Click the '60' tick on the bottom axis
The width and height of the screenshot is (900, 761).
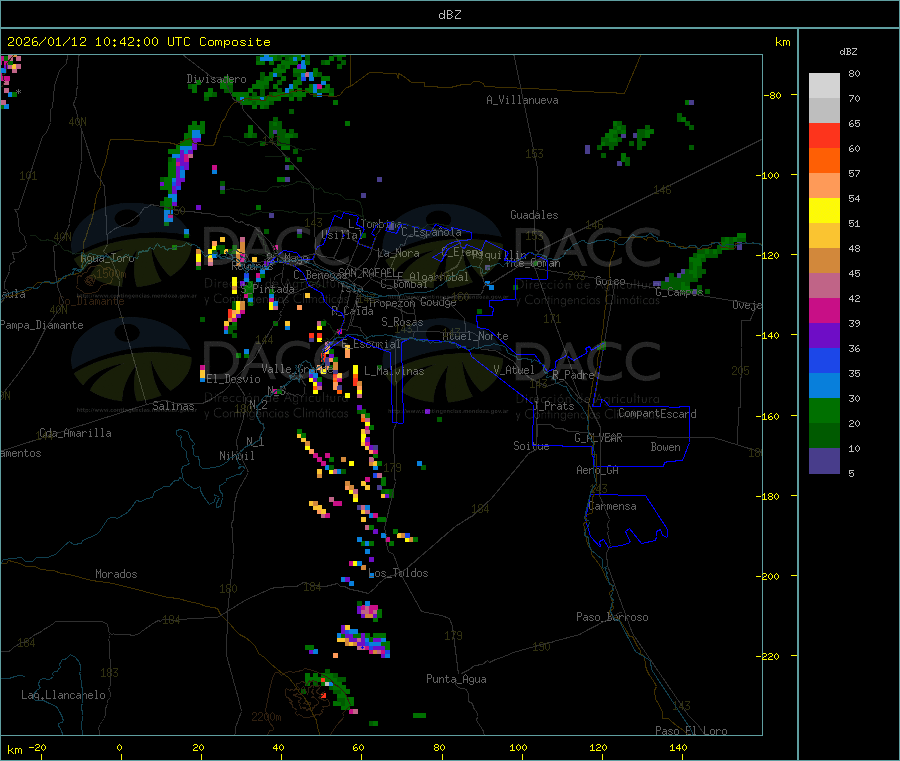[358, 747]
